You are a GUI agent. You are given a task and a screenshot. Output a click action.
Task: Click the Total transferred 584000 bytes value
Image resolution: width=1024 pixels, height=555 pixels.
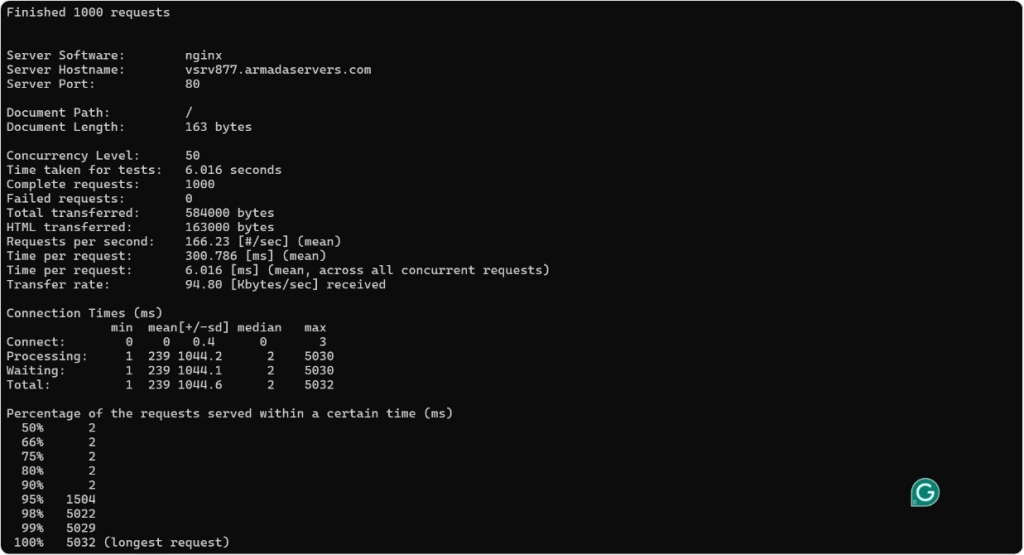click(x=229, y=213)
